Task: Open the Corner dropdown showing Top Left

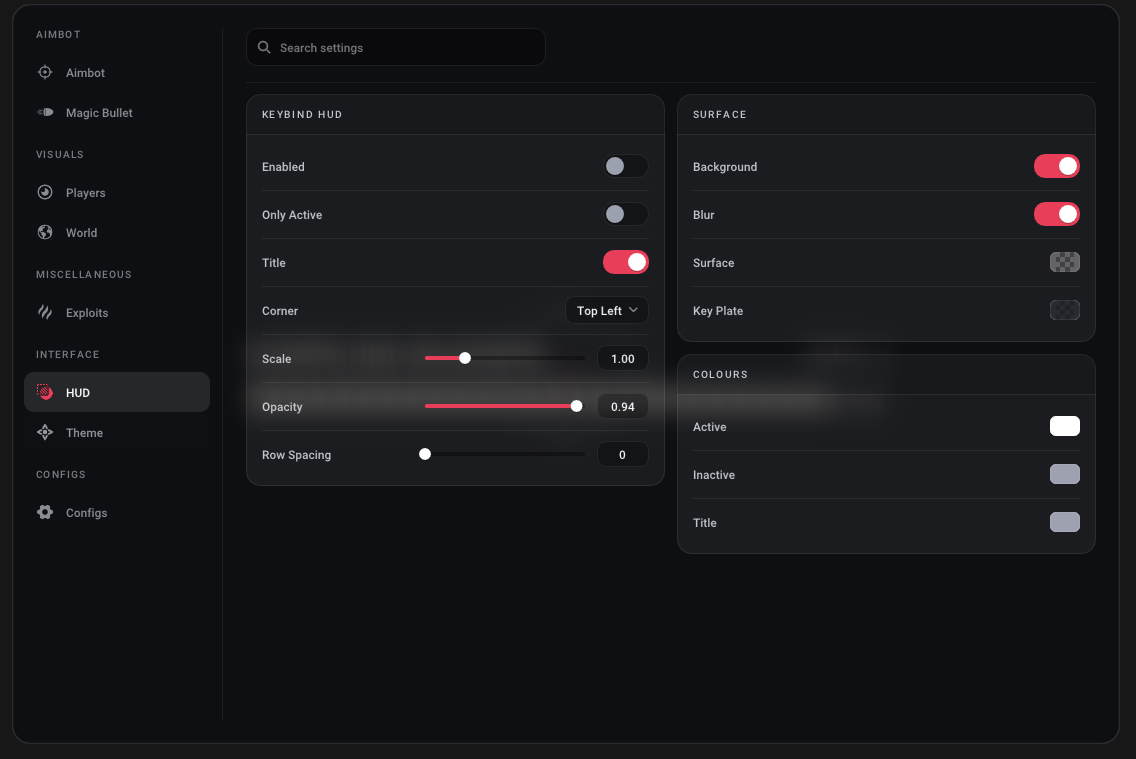Action: 606,310
